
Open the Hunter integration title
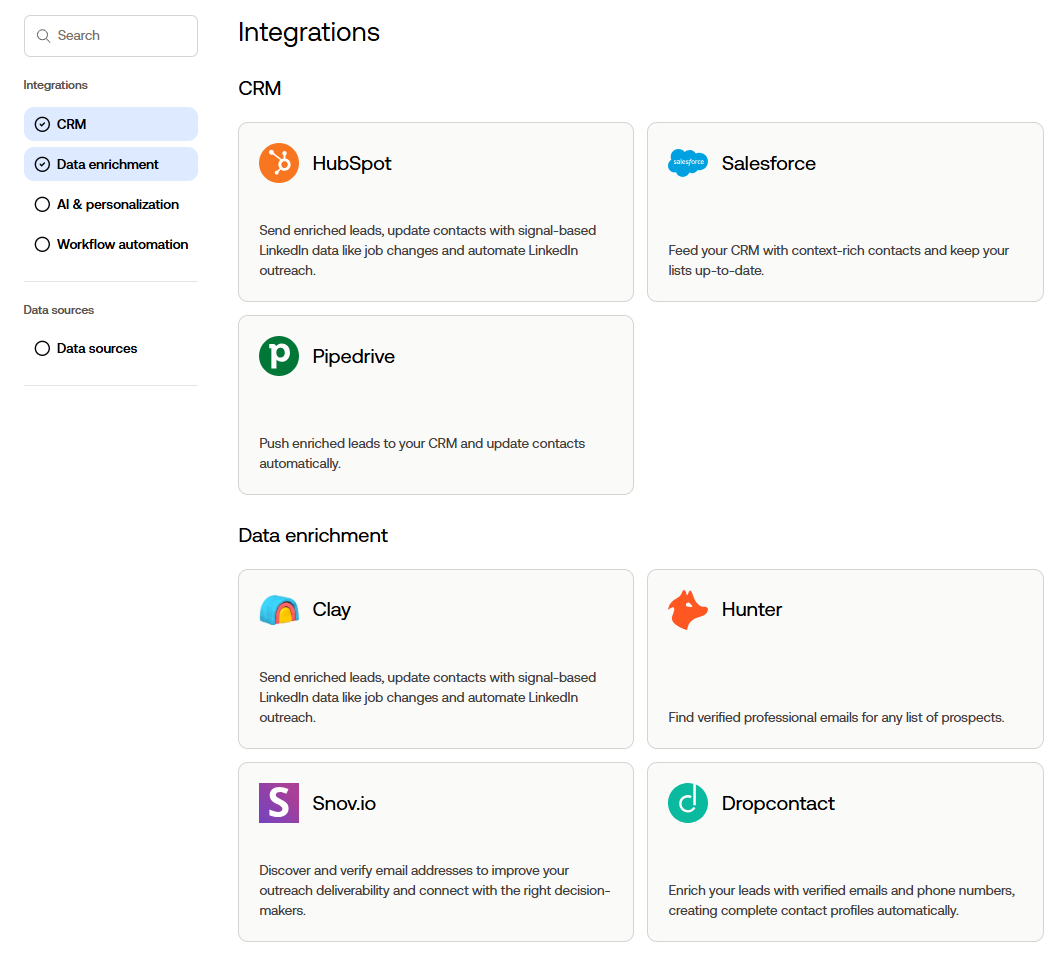[752, 610]
